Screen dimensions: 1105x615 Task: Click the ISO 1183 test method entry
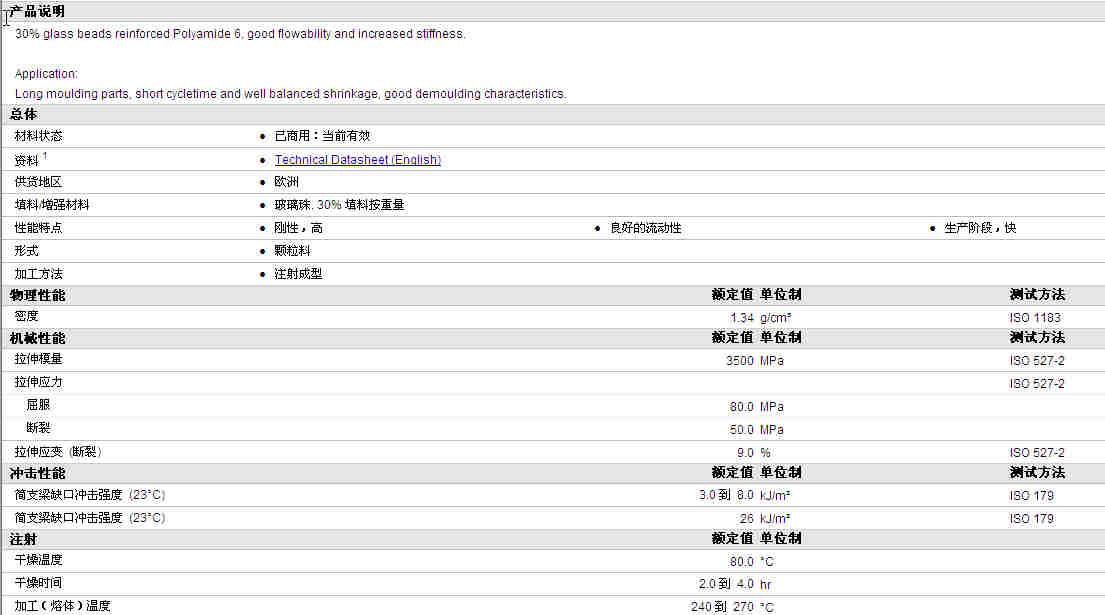tap(1034, 318)
